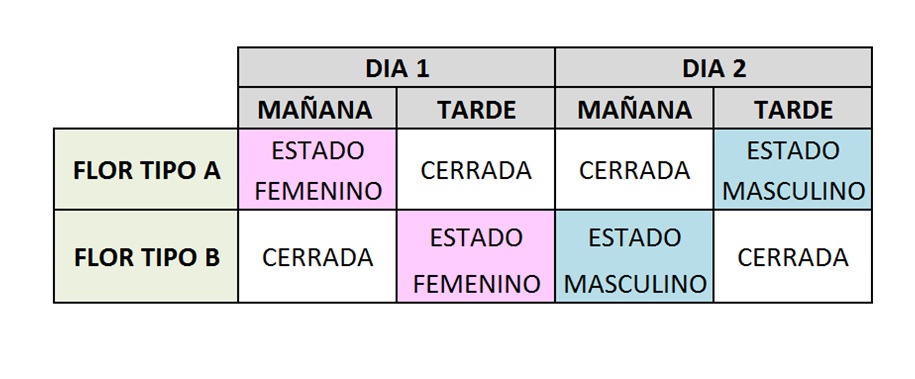Select the TARDE cell under DIA 2

(793, 109)
